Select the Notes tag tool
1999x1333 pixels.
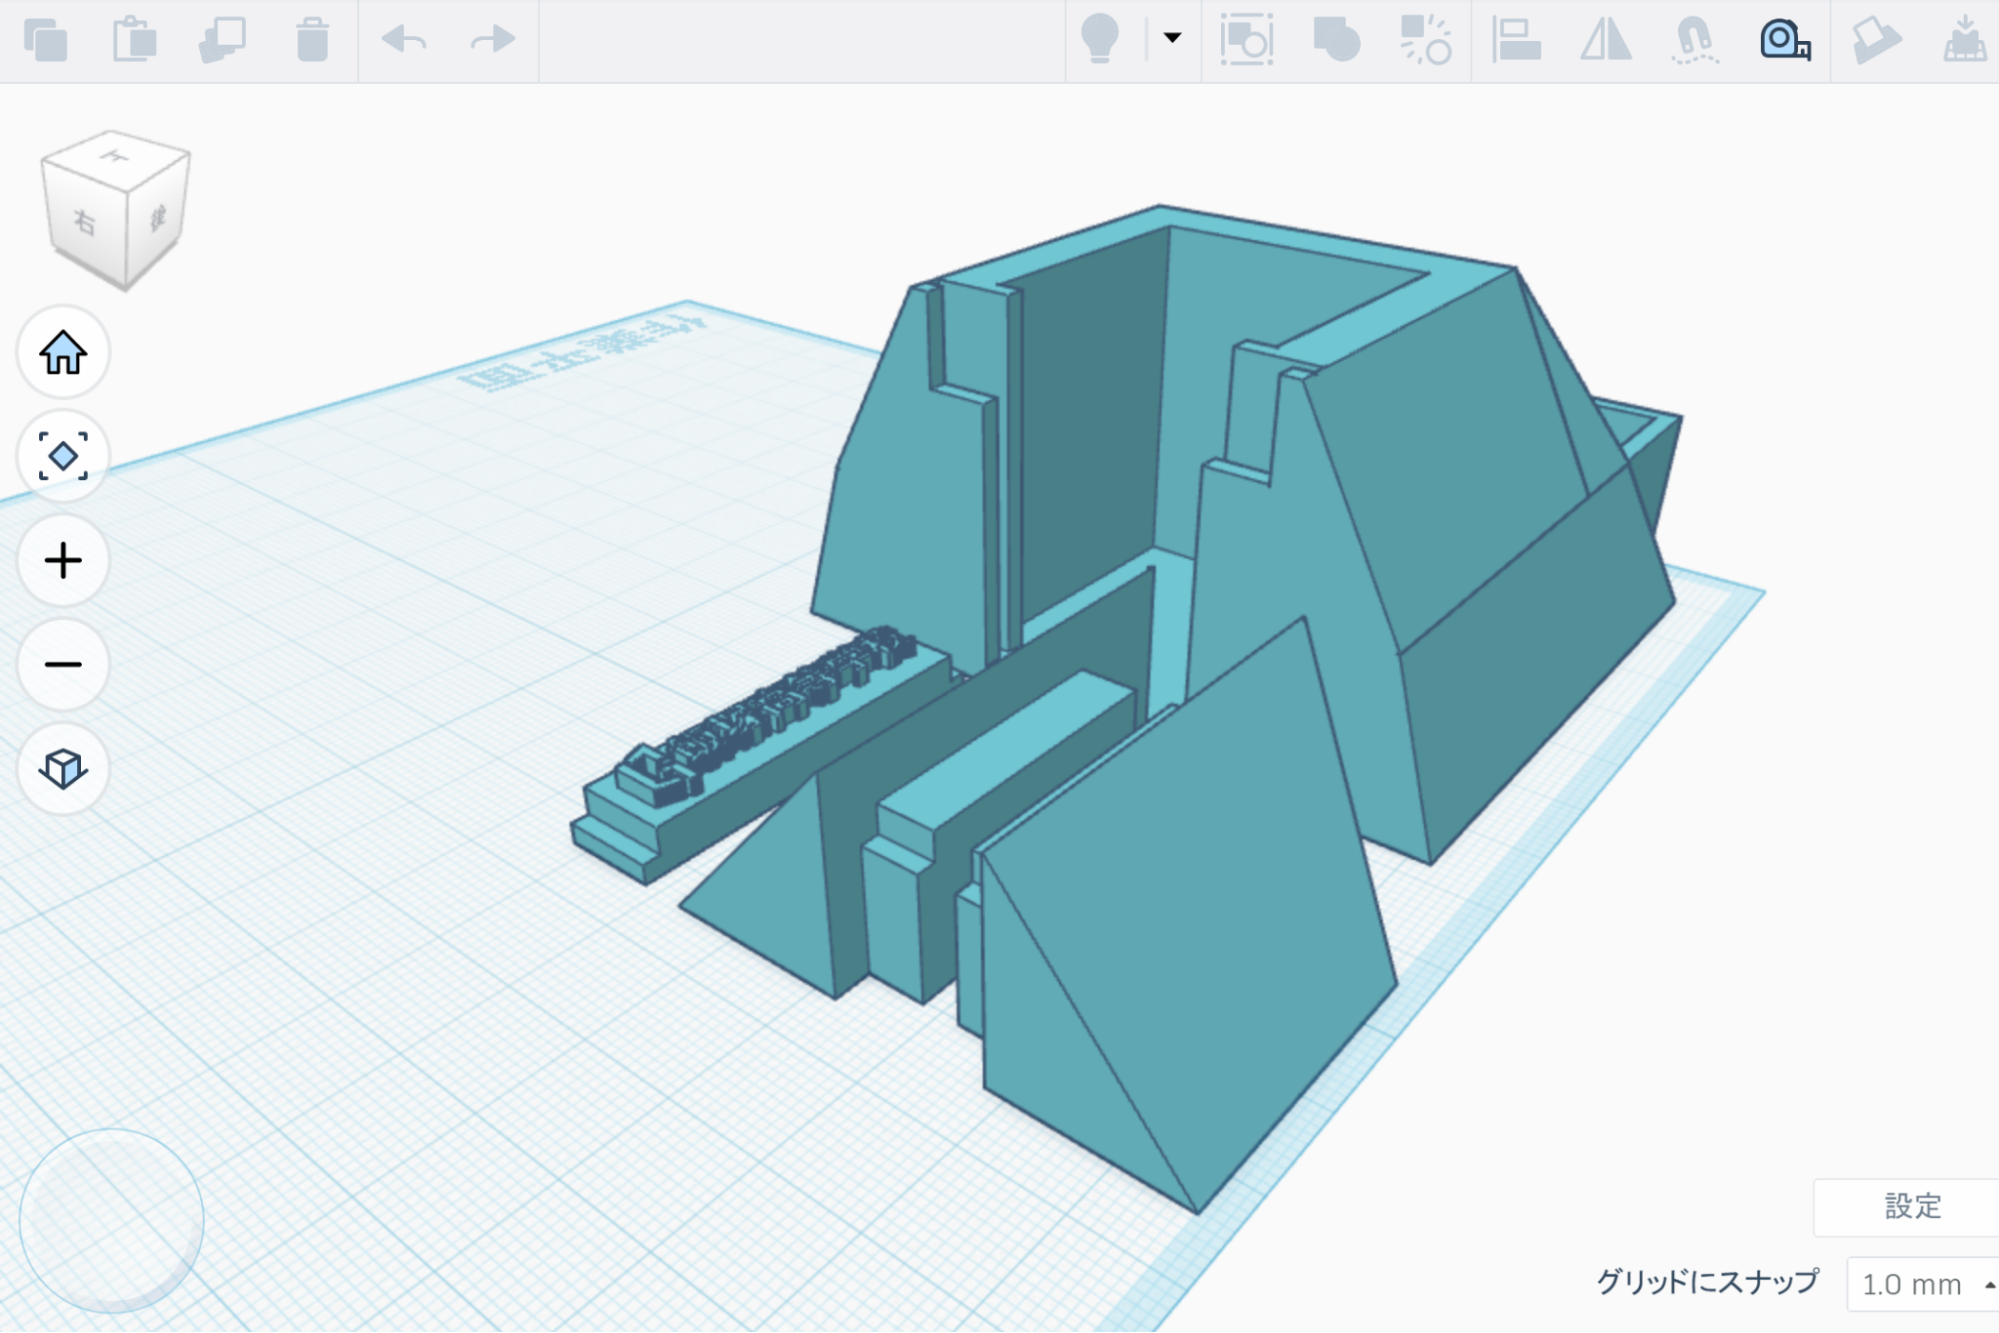(1876, 40)
